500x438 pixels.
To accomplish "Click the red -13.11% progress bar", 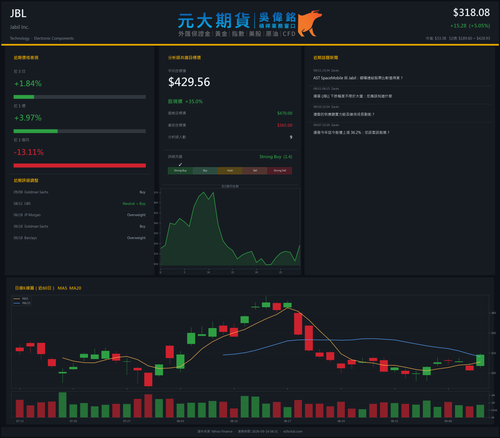I will [x=80, y=166].
